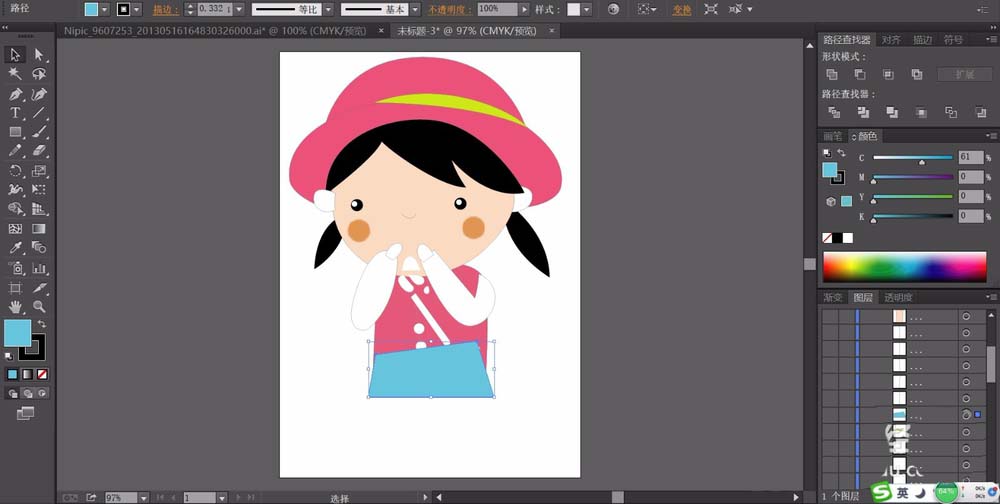Screen dimensions: 1000x504
Task: Choose the Eyedropper tool
Action: point(15,248)
